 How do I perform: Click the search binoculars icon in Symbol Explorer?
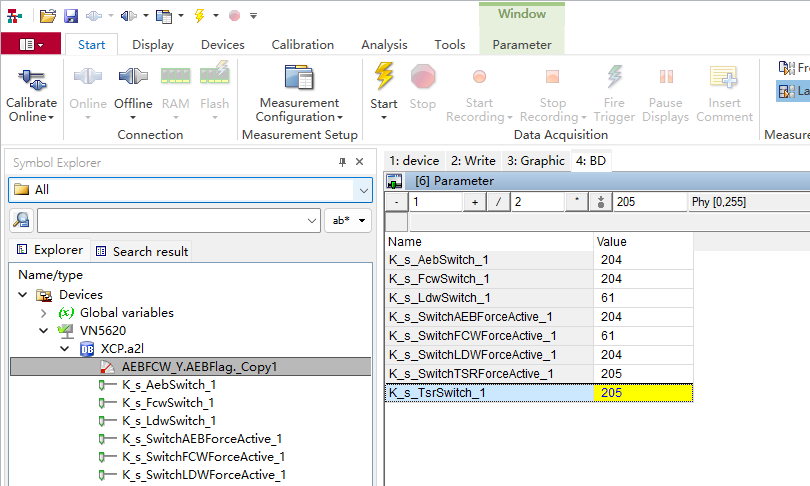pyautogui.click(x=22, y=220)
